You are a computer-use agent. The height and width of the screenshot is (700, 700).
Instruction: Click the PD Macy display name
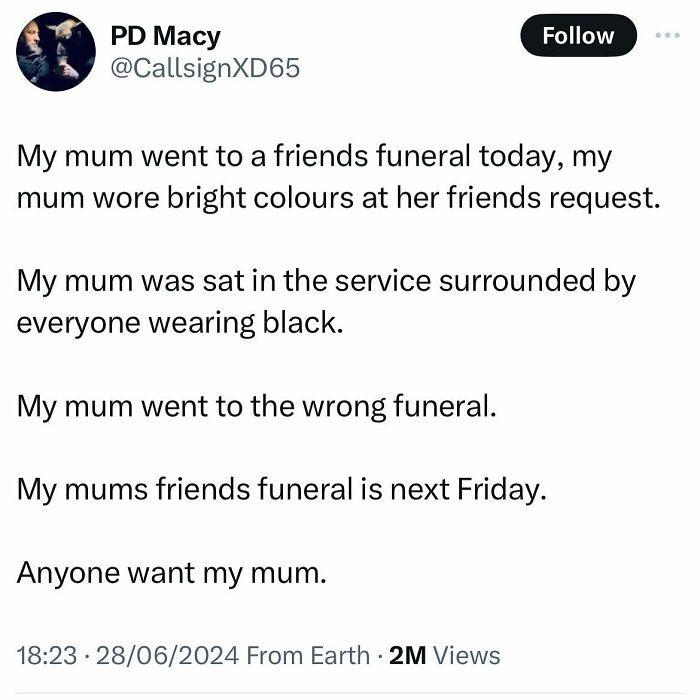pos(165,37)
